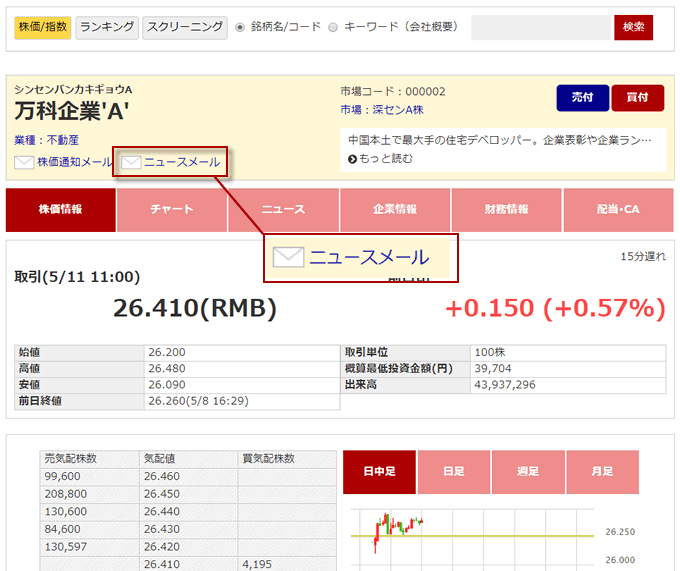Open the 株価/指数 tab at top
Viewport: 680px width, 571px height.
coord(42,27)
